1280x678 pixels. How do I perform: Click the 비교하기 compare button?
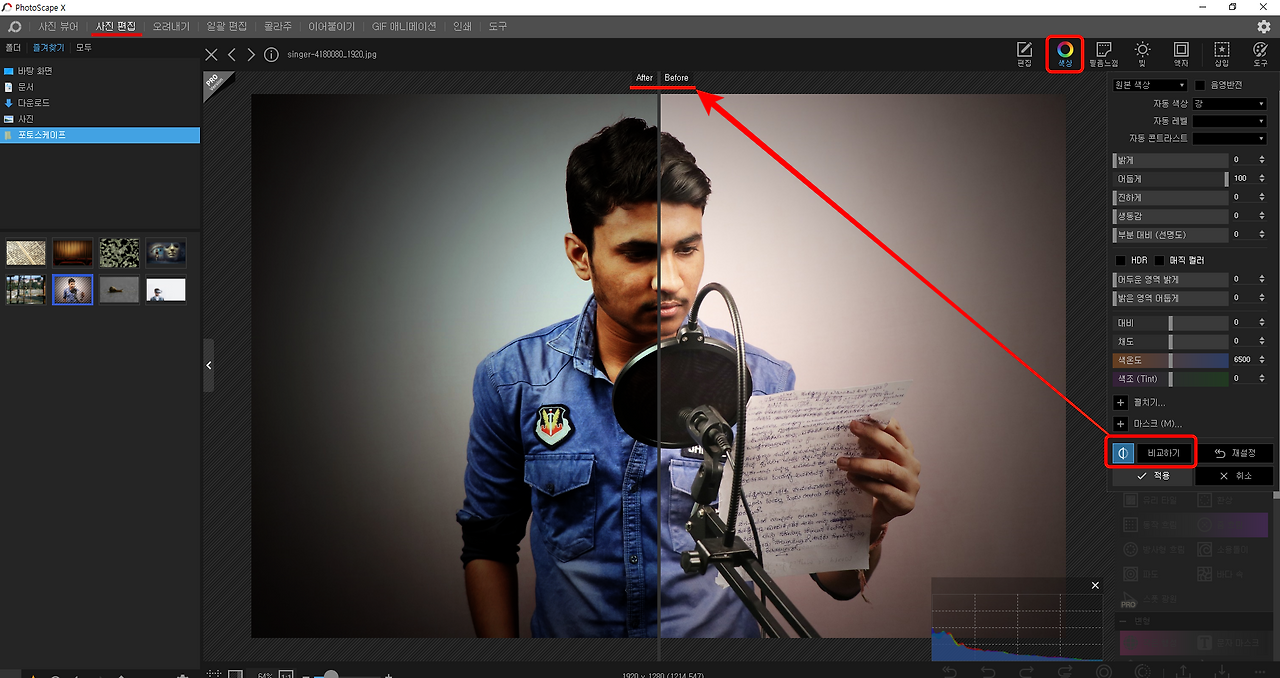(1164, 453)
